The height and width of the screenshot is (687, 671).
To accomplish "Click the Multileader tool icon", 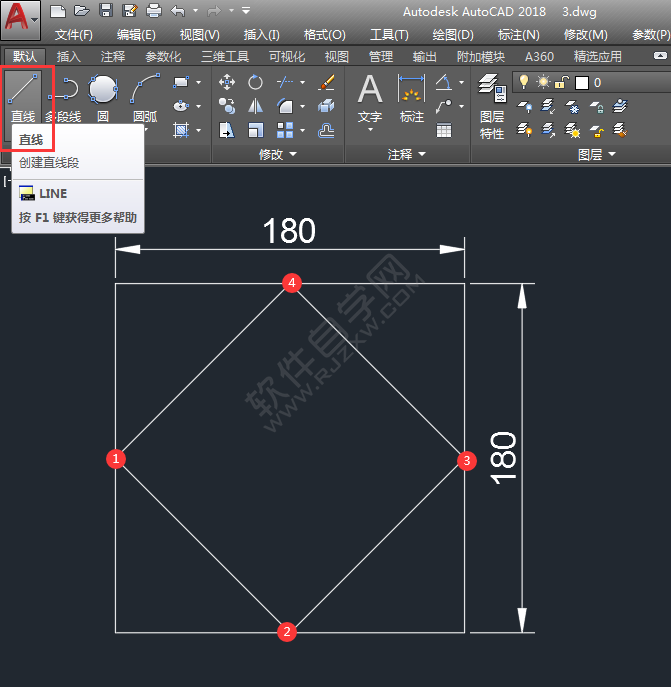I will 444,106.
